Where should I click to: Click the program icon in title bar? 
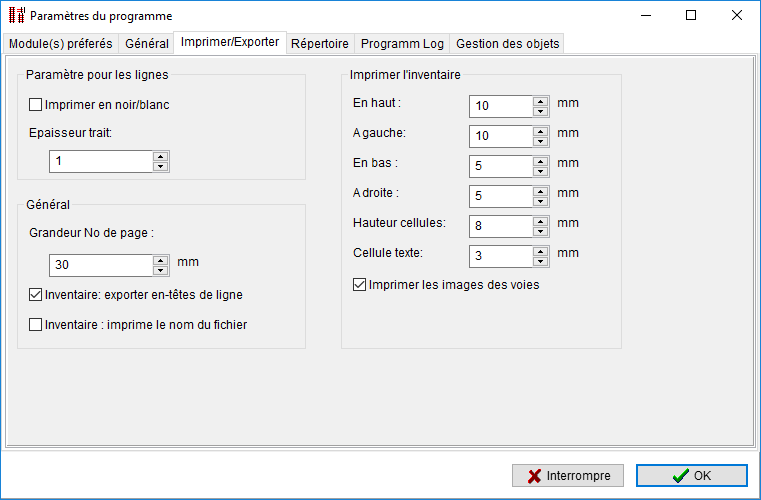(17, 16)
